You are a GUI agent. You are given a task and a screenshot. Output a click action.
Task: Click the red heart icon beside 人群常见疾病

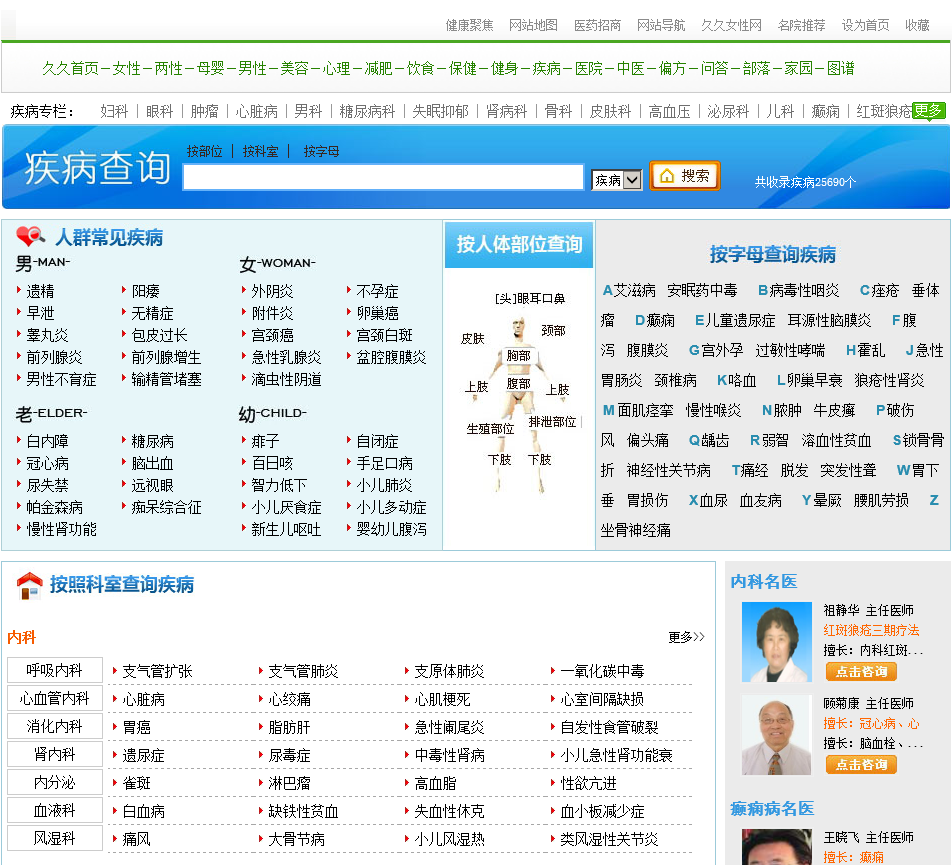31,237
